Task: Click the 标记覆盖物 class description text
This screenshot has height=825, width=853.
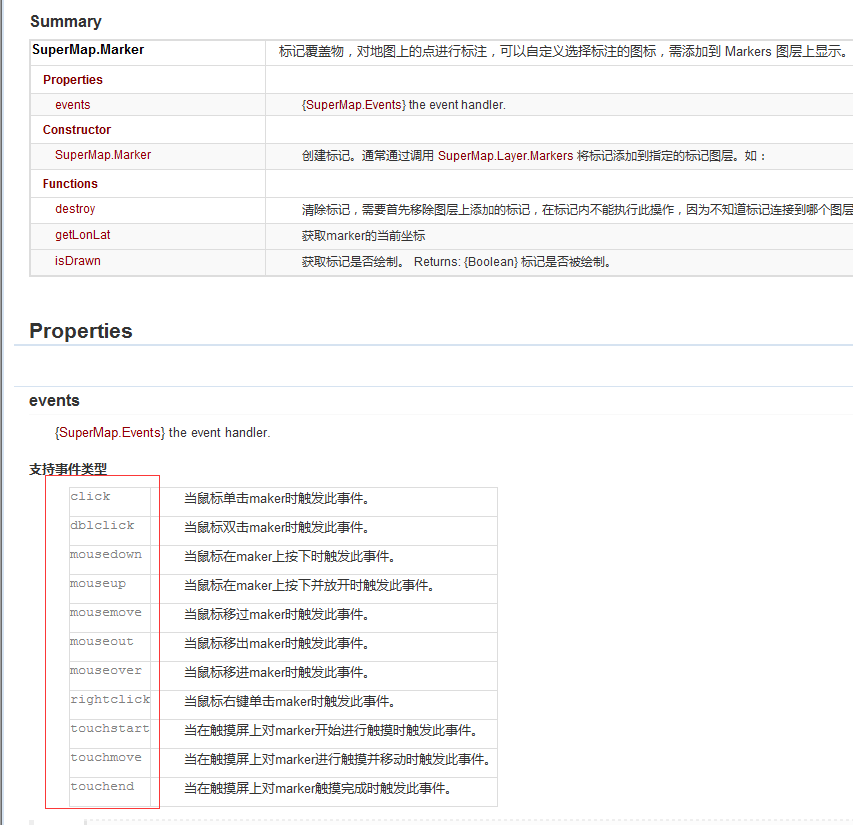Action: 564,52
